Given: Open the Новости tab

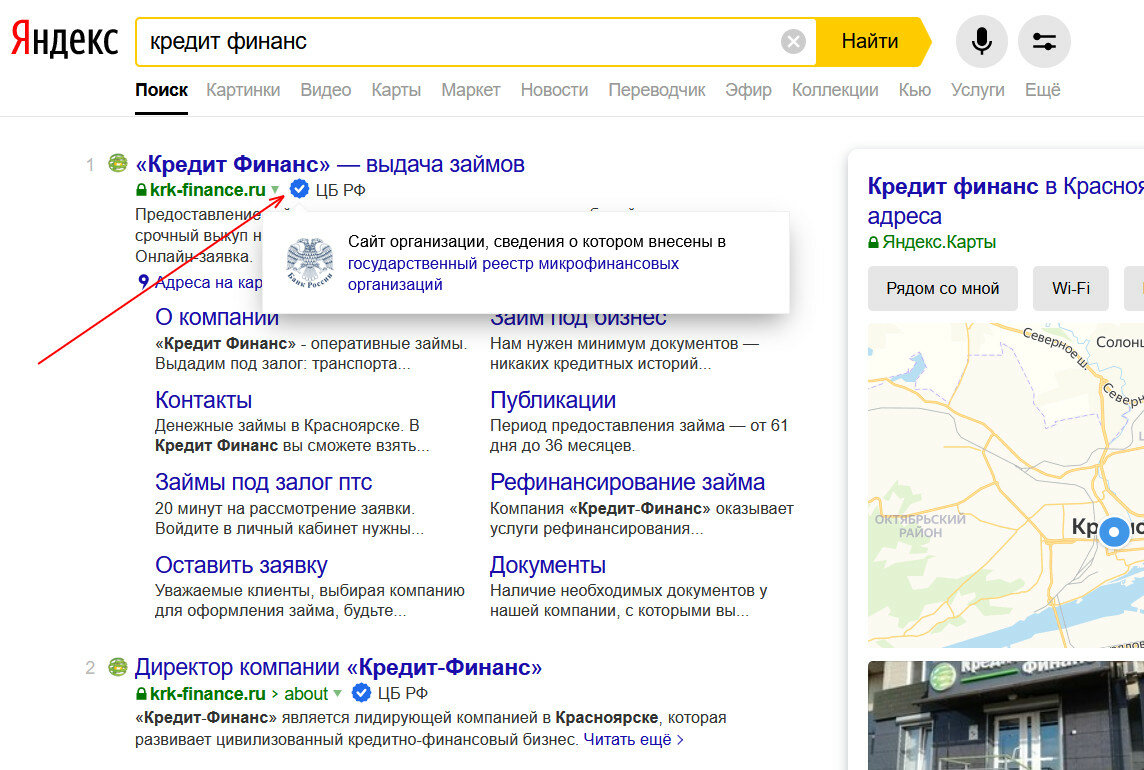Looking at the screenshot, I should point(554,90).
